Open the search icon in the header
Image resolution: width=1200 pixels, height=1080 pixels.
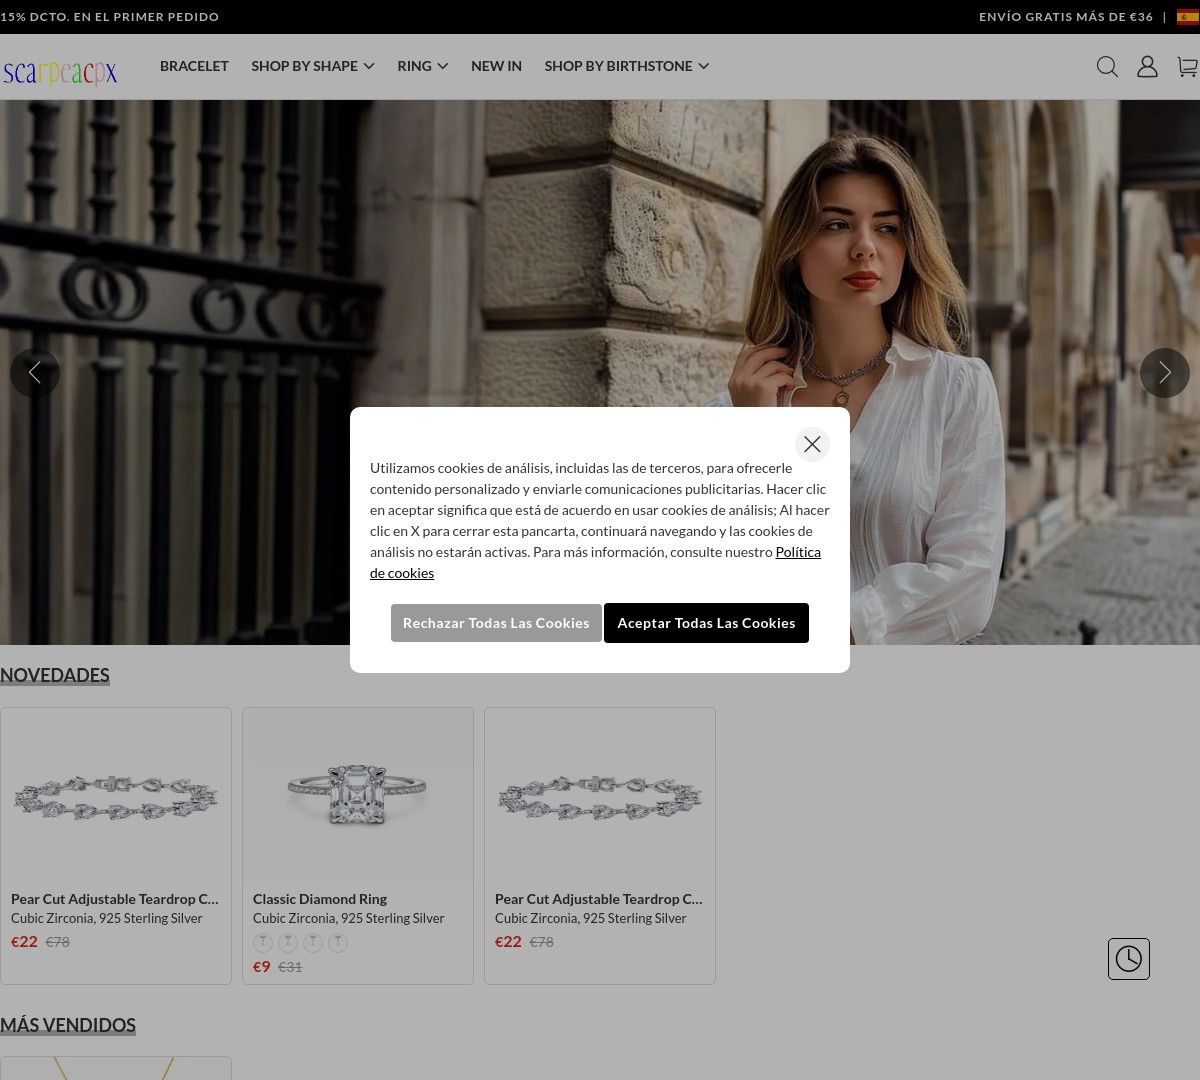point(1107,66)
